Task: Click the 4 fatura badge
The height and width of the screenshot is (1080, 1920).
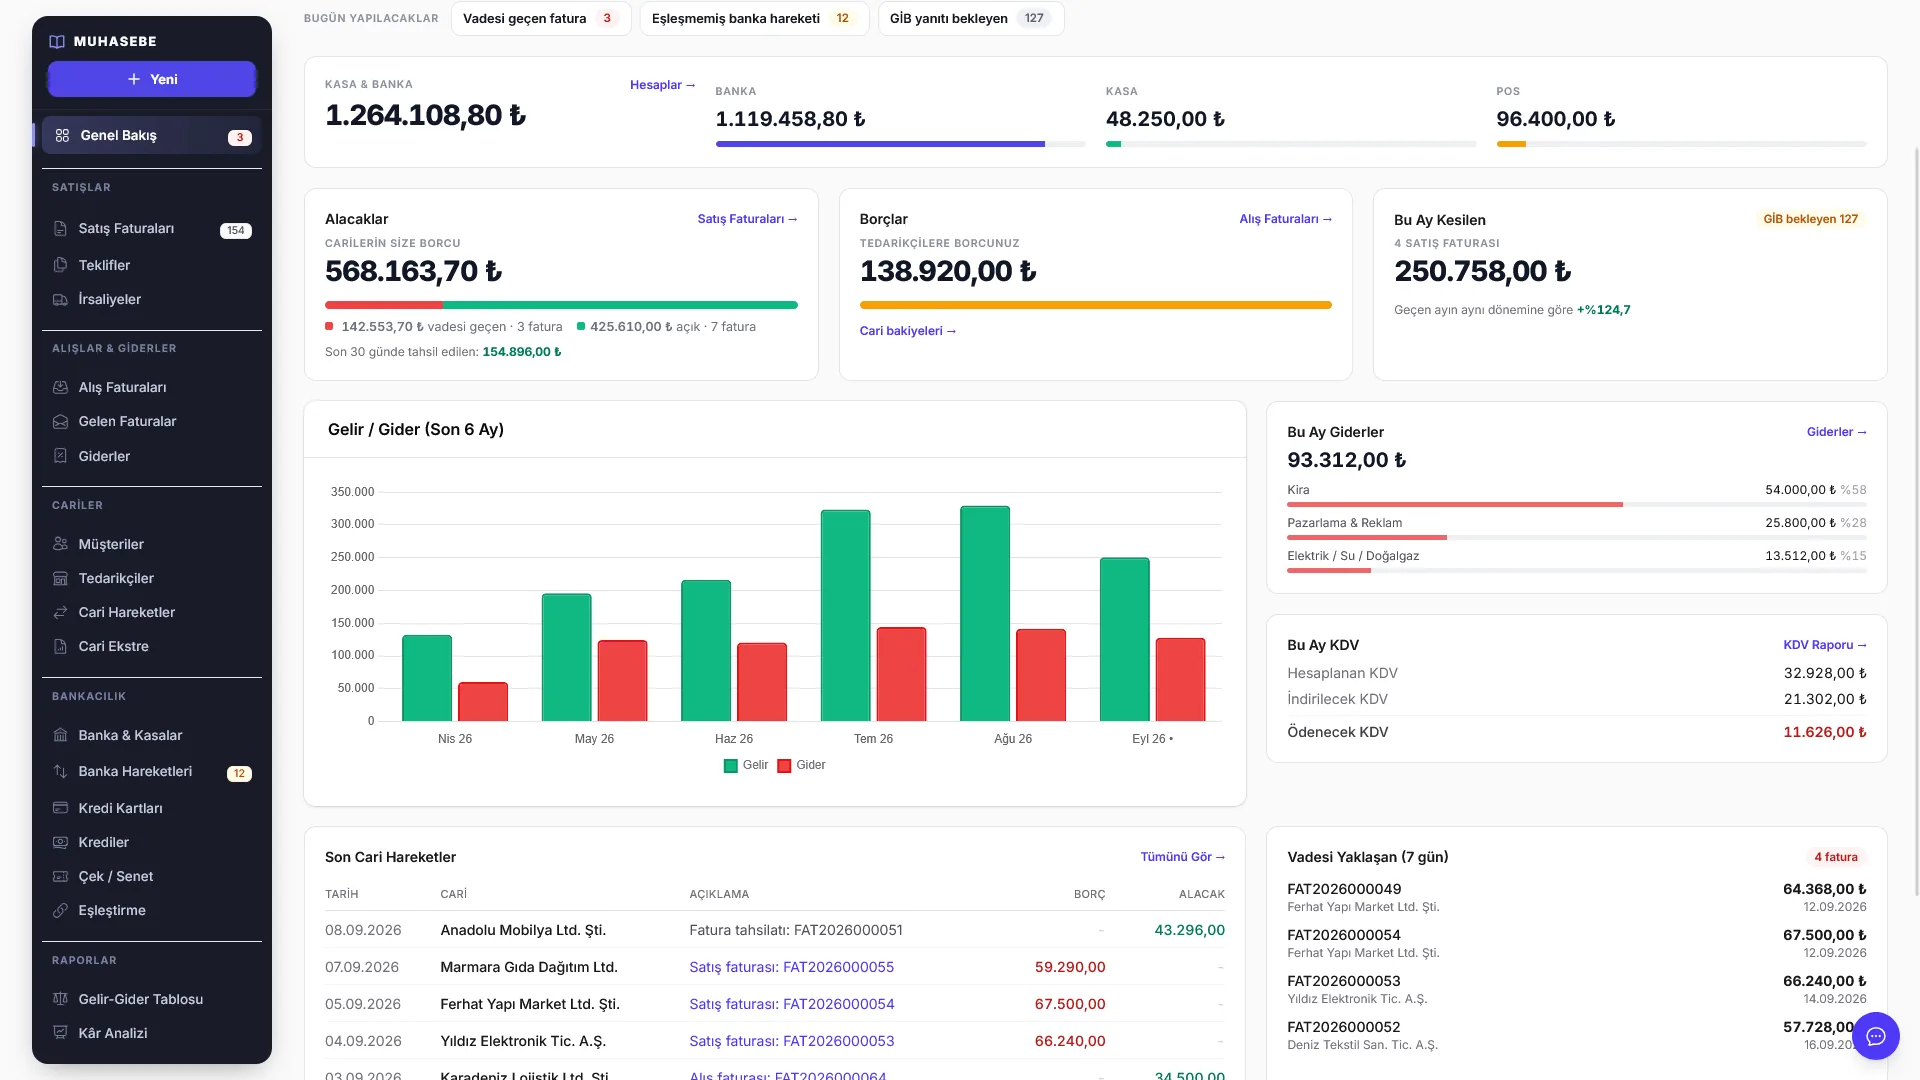Action: [x=1836, y=857]
